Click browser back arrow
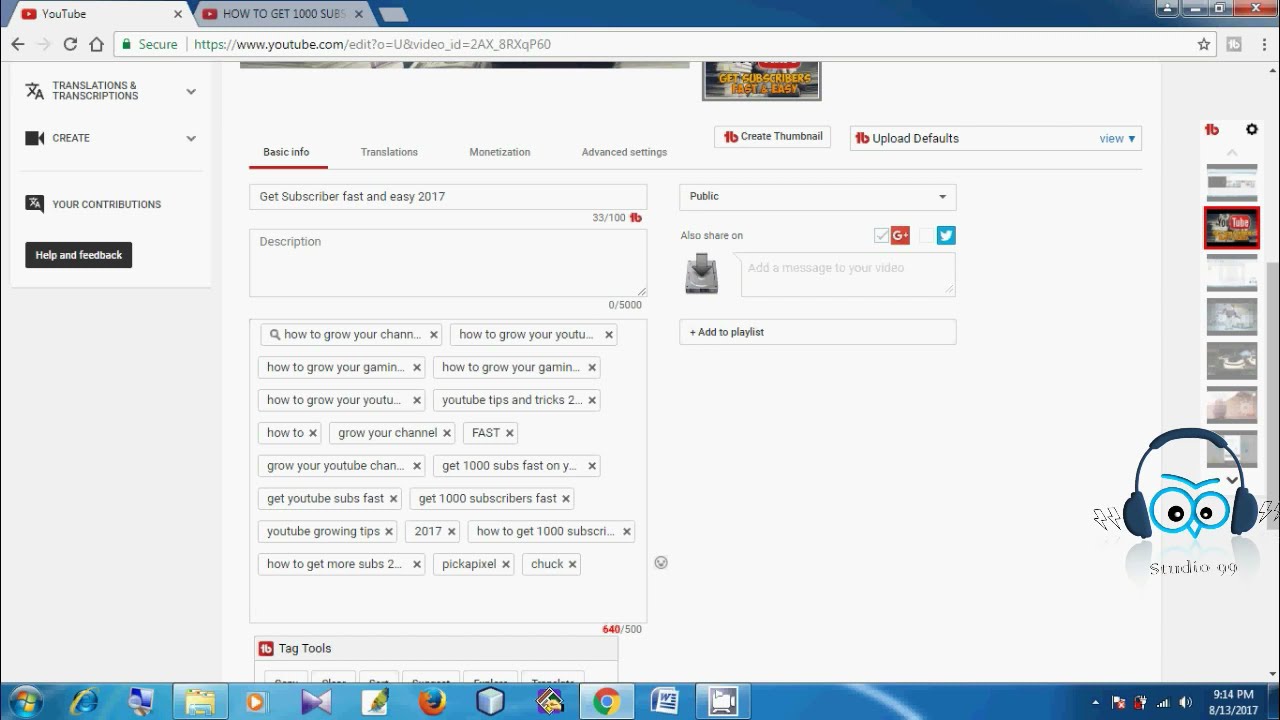Screen dimensions: 1280x720 pos(18,44)
